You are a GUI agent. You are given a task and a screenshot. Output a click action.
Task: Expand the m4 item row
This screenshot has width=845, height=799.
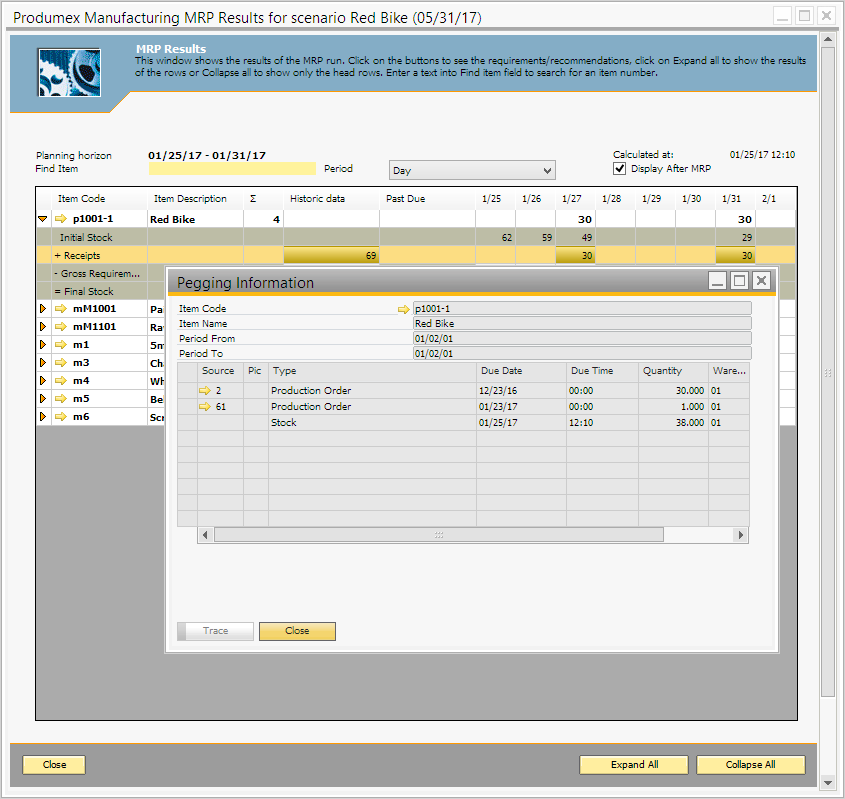[x=43, y=381]
